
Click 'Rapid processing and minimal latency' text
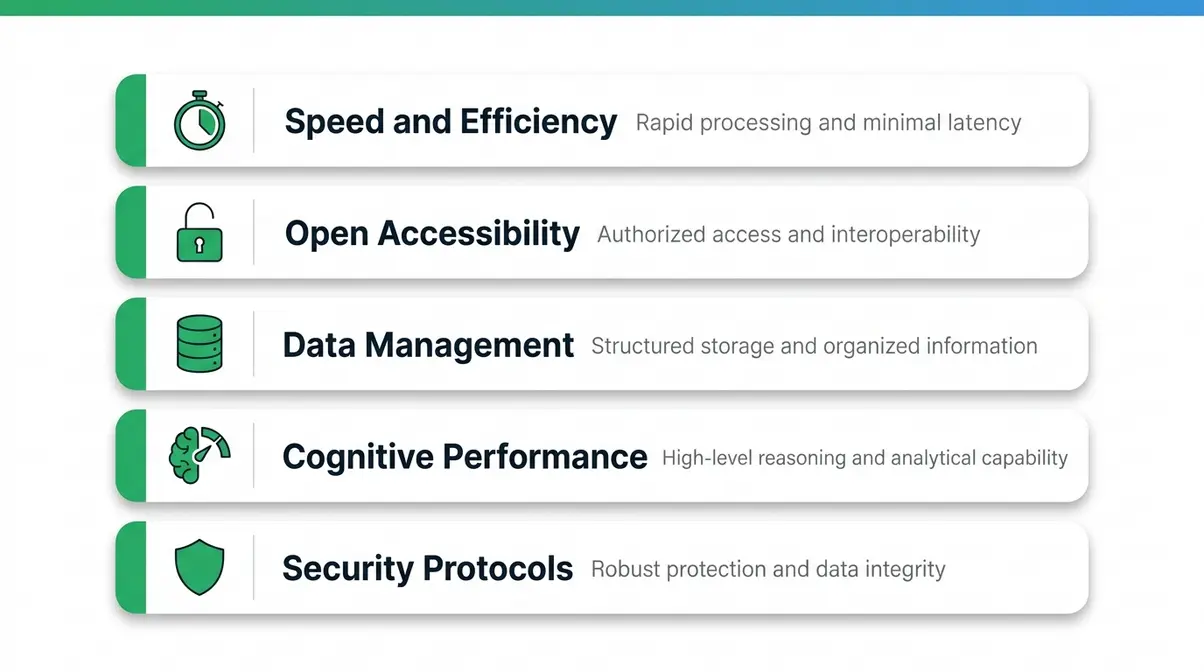coord(829,123)
